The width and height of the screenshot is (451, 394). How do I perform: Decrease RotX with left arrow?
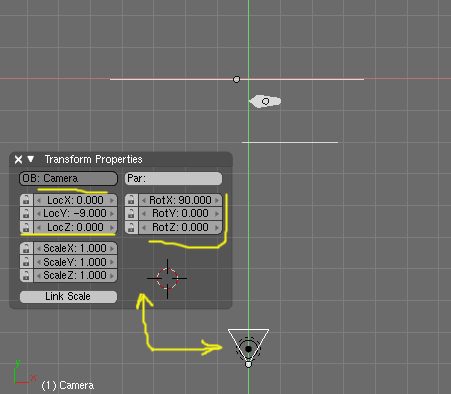click(144, 200)
